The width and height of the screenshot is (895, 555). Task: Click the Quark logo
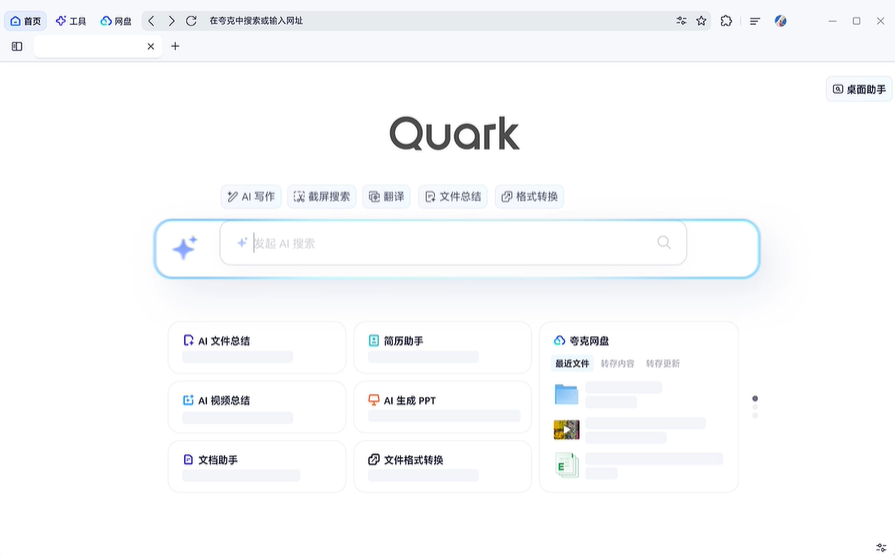[x=454, y=134]
